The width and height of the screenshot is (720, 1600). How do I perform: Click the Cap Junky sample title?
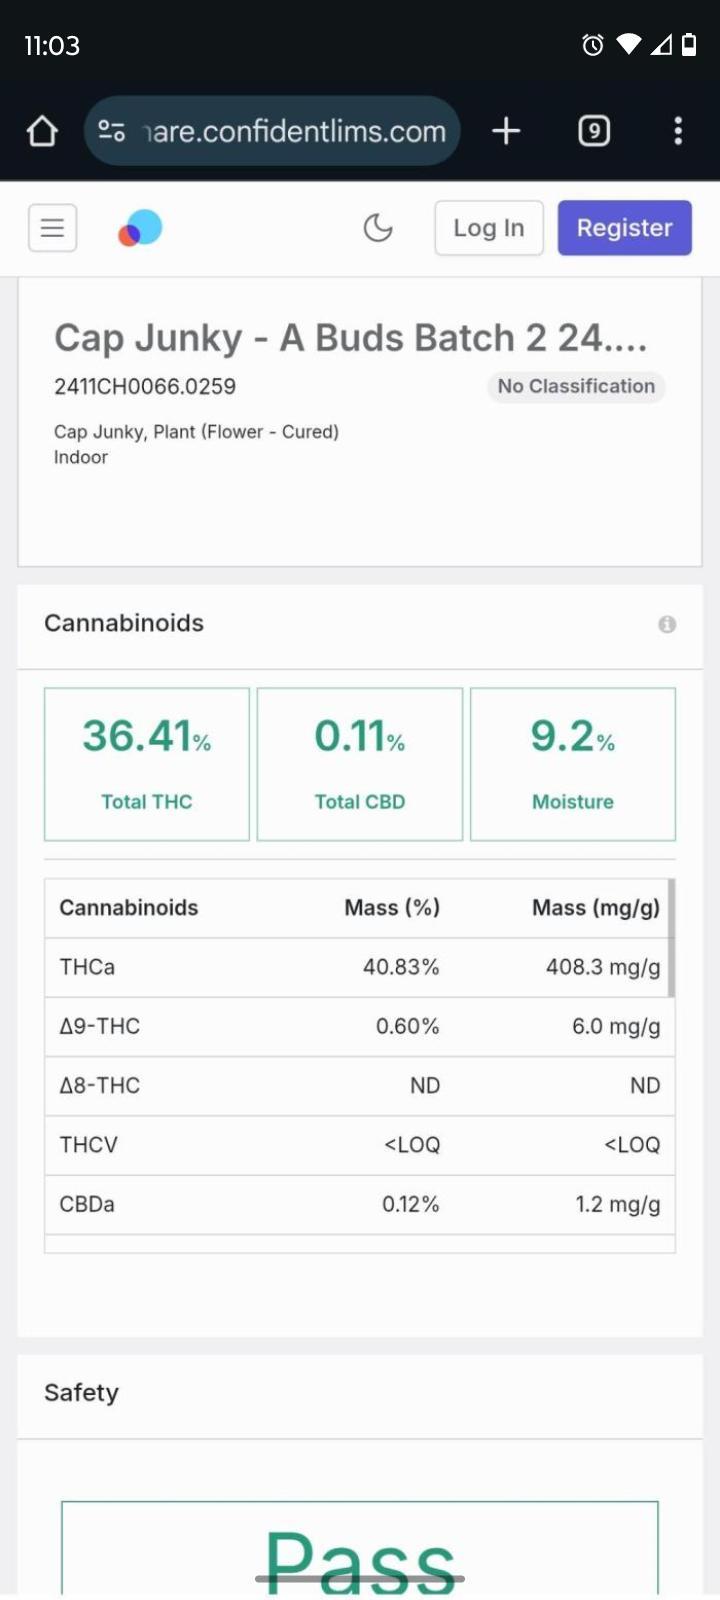350,338
